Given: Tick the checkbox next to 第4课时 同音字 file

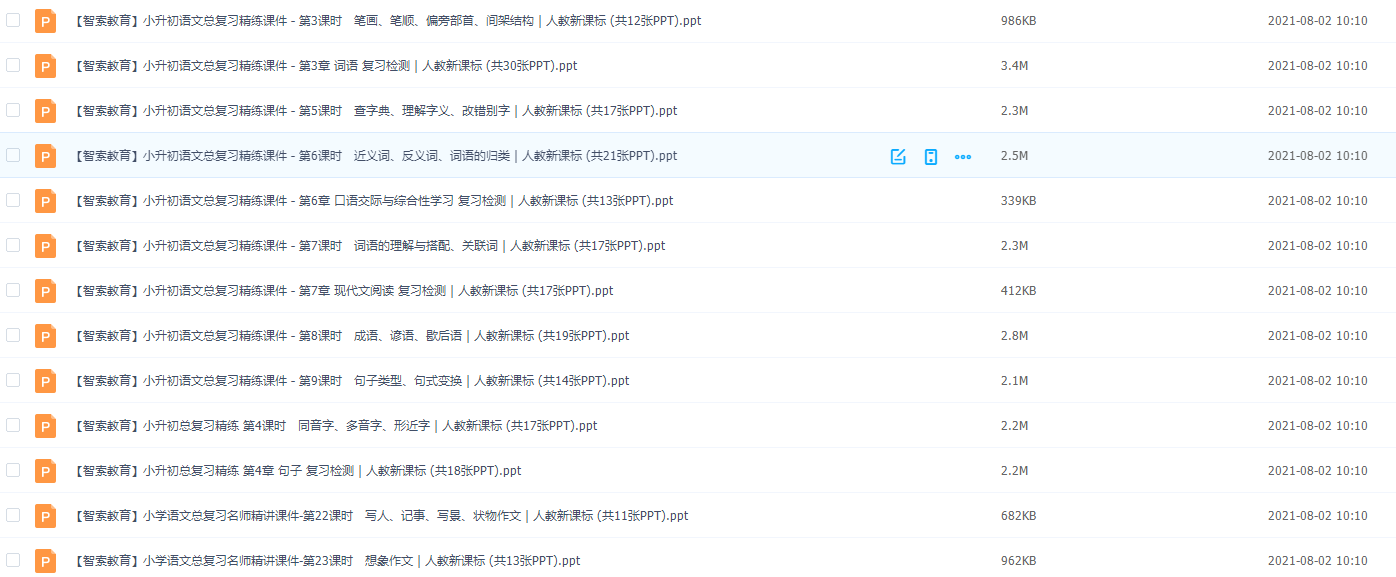Looking at the screenshot, I should tap(13, 425).
